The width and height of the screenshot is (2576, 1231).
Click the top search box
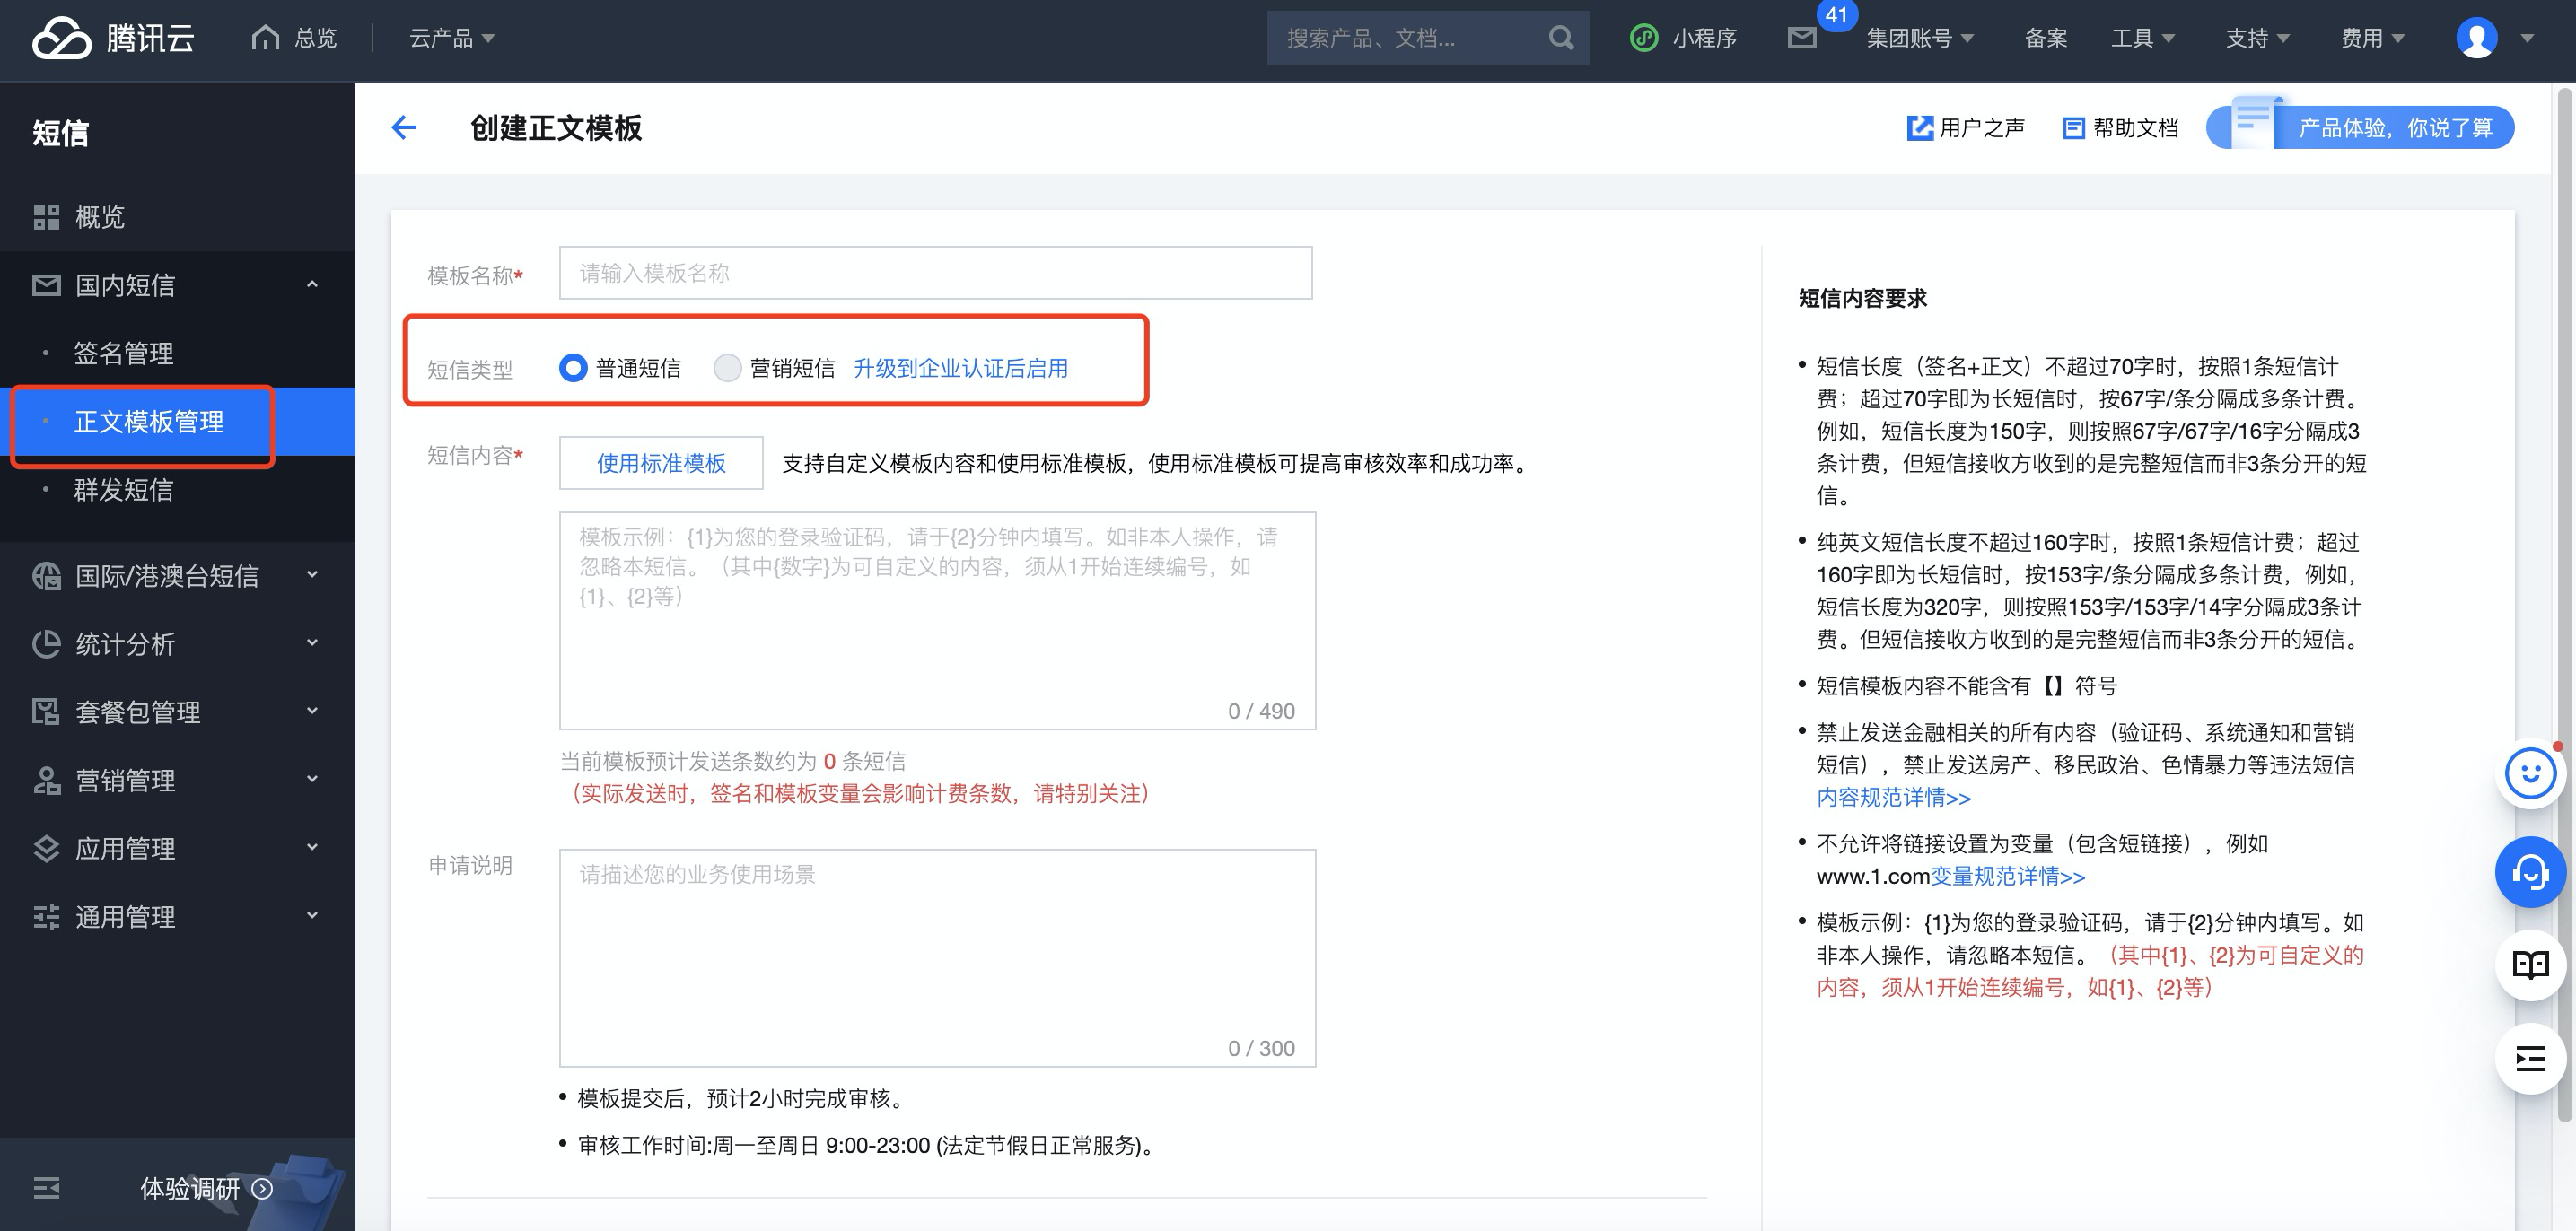(x=1428, y=38)
